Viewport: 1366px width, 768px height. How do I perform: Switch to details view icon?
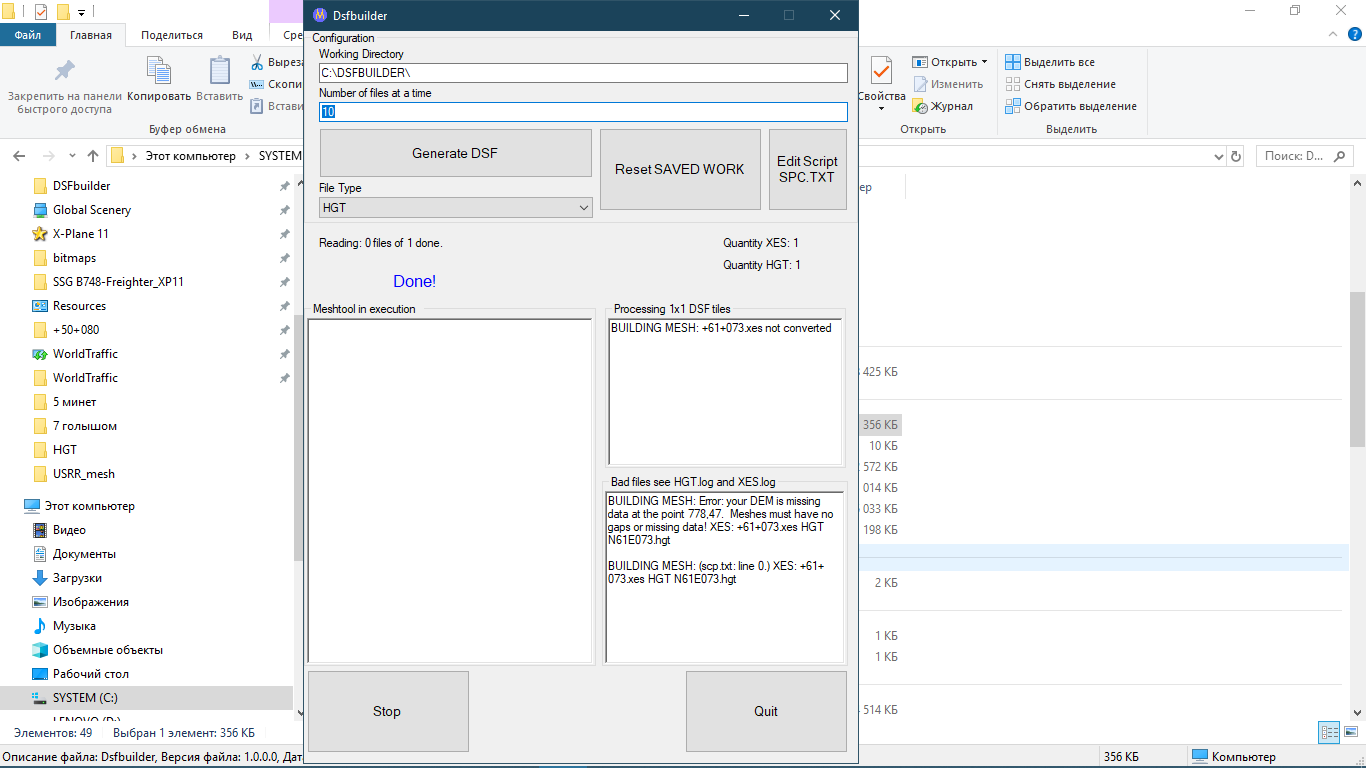pos(1328,733)
